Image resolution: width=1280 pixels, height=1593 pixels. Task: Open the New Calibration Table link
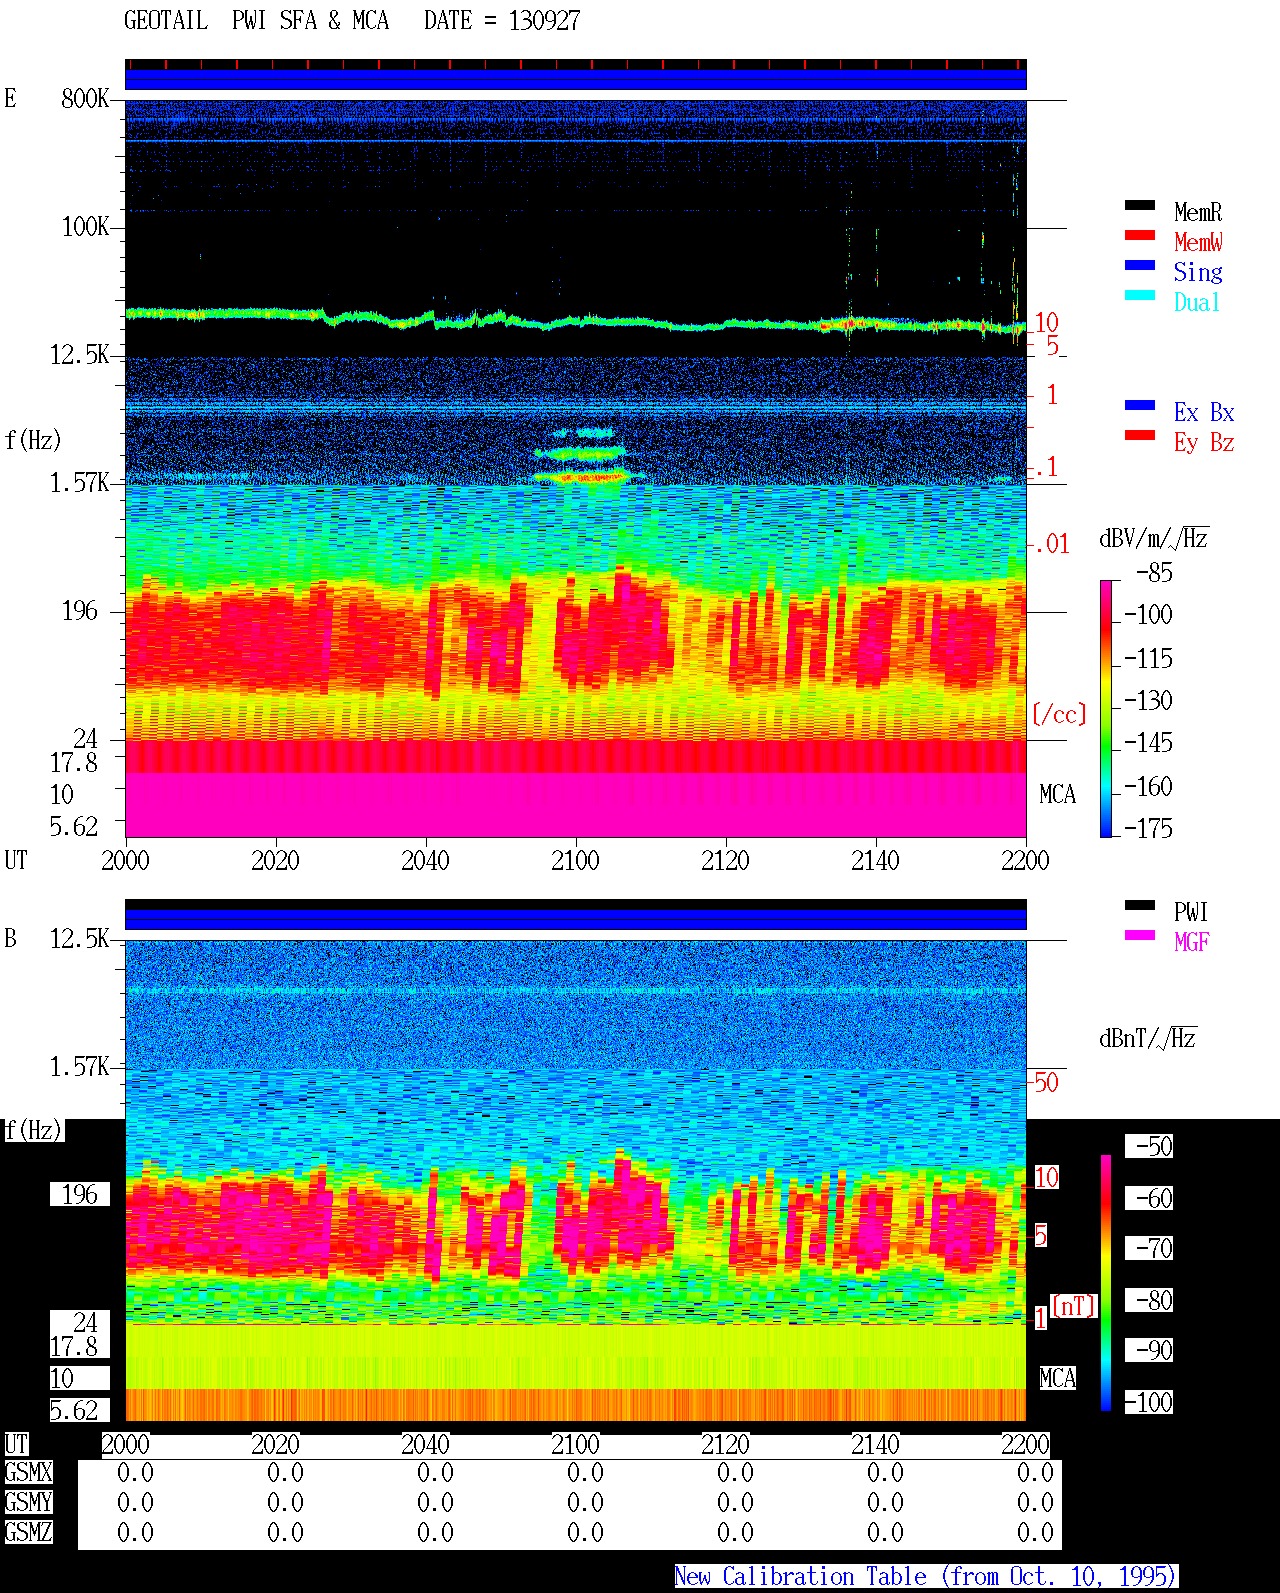925,1577
